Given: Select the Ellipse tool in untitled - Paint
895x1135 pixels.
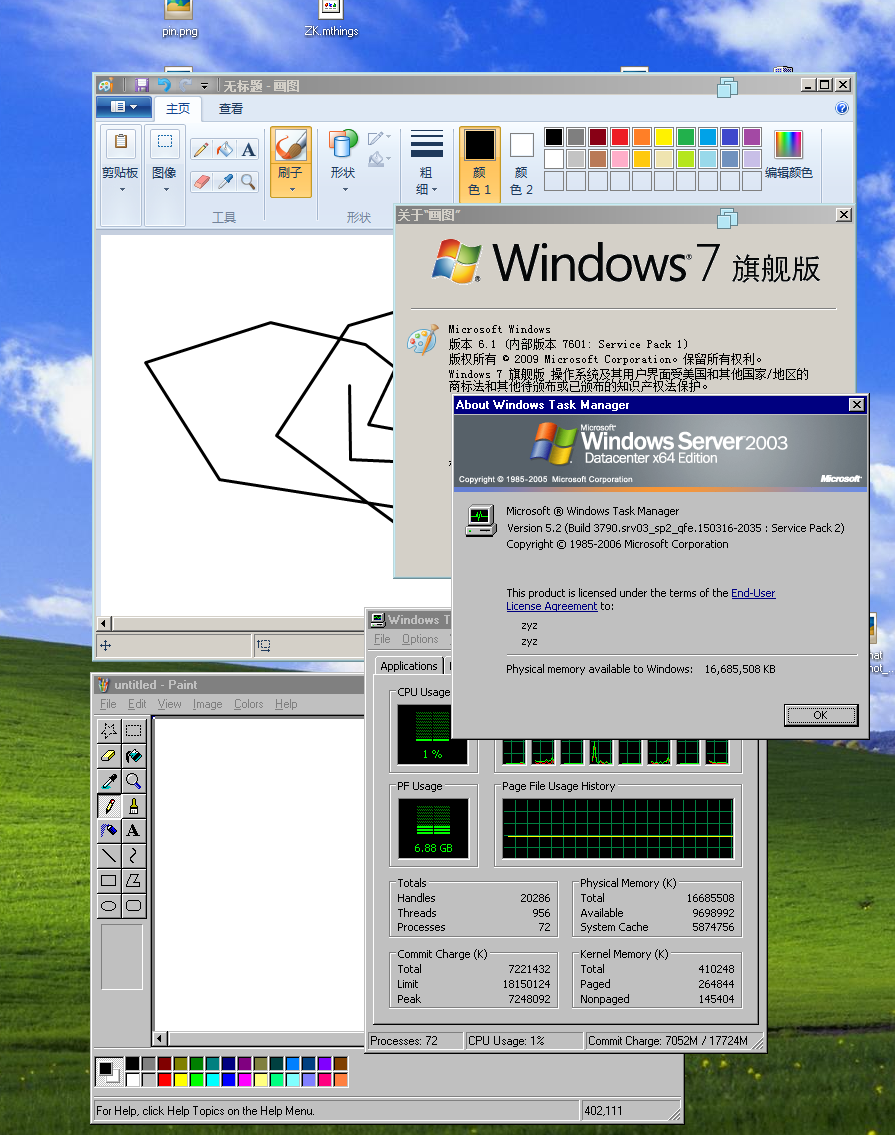Looking at the screenshot, I should tap(109, 906).
